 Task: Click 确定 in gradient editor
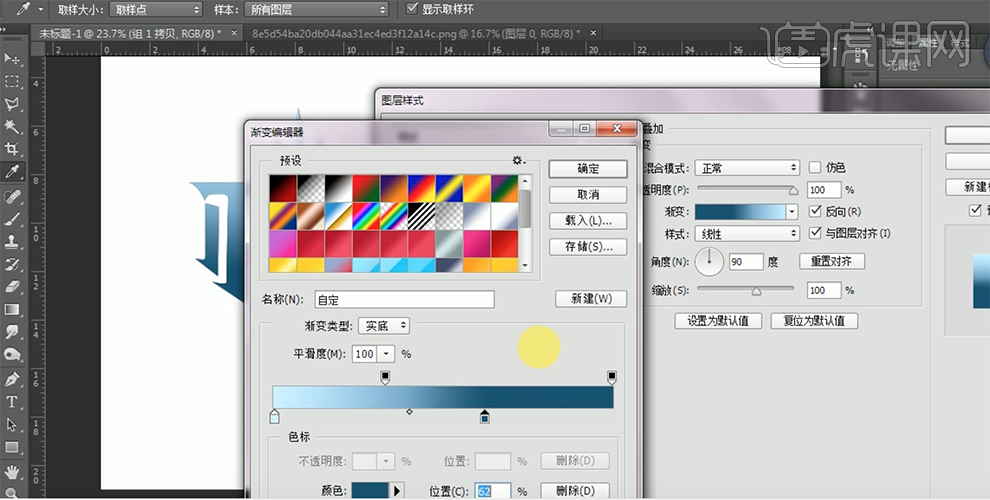588,169
